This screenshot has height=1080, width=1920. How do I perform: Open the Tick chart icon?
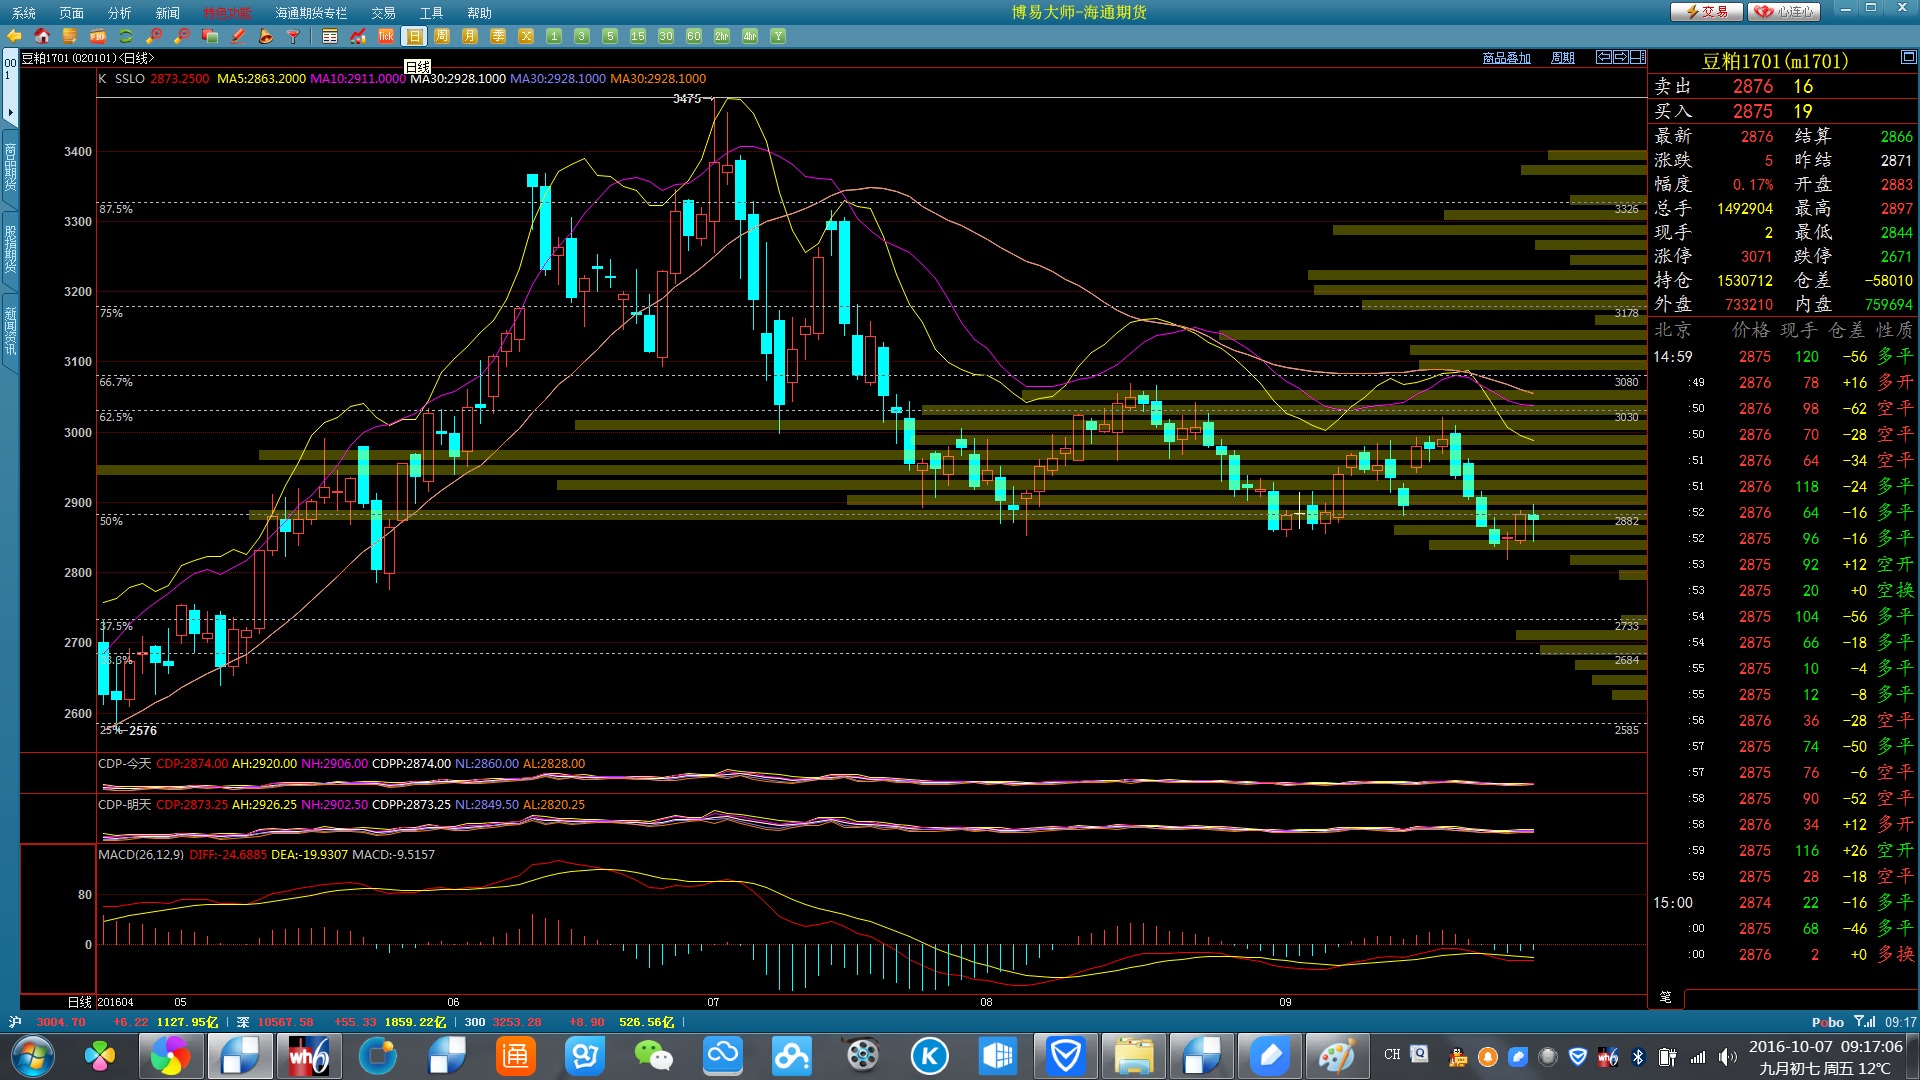pyautogui.click(x=386, y=36)
